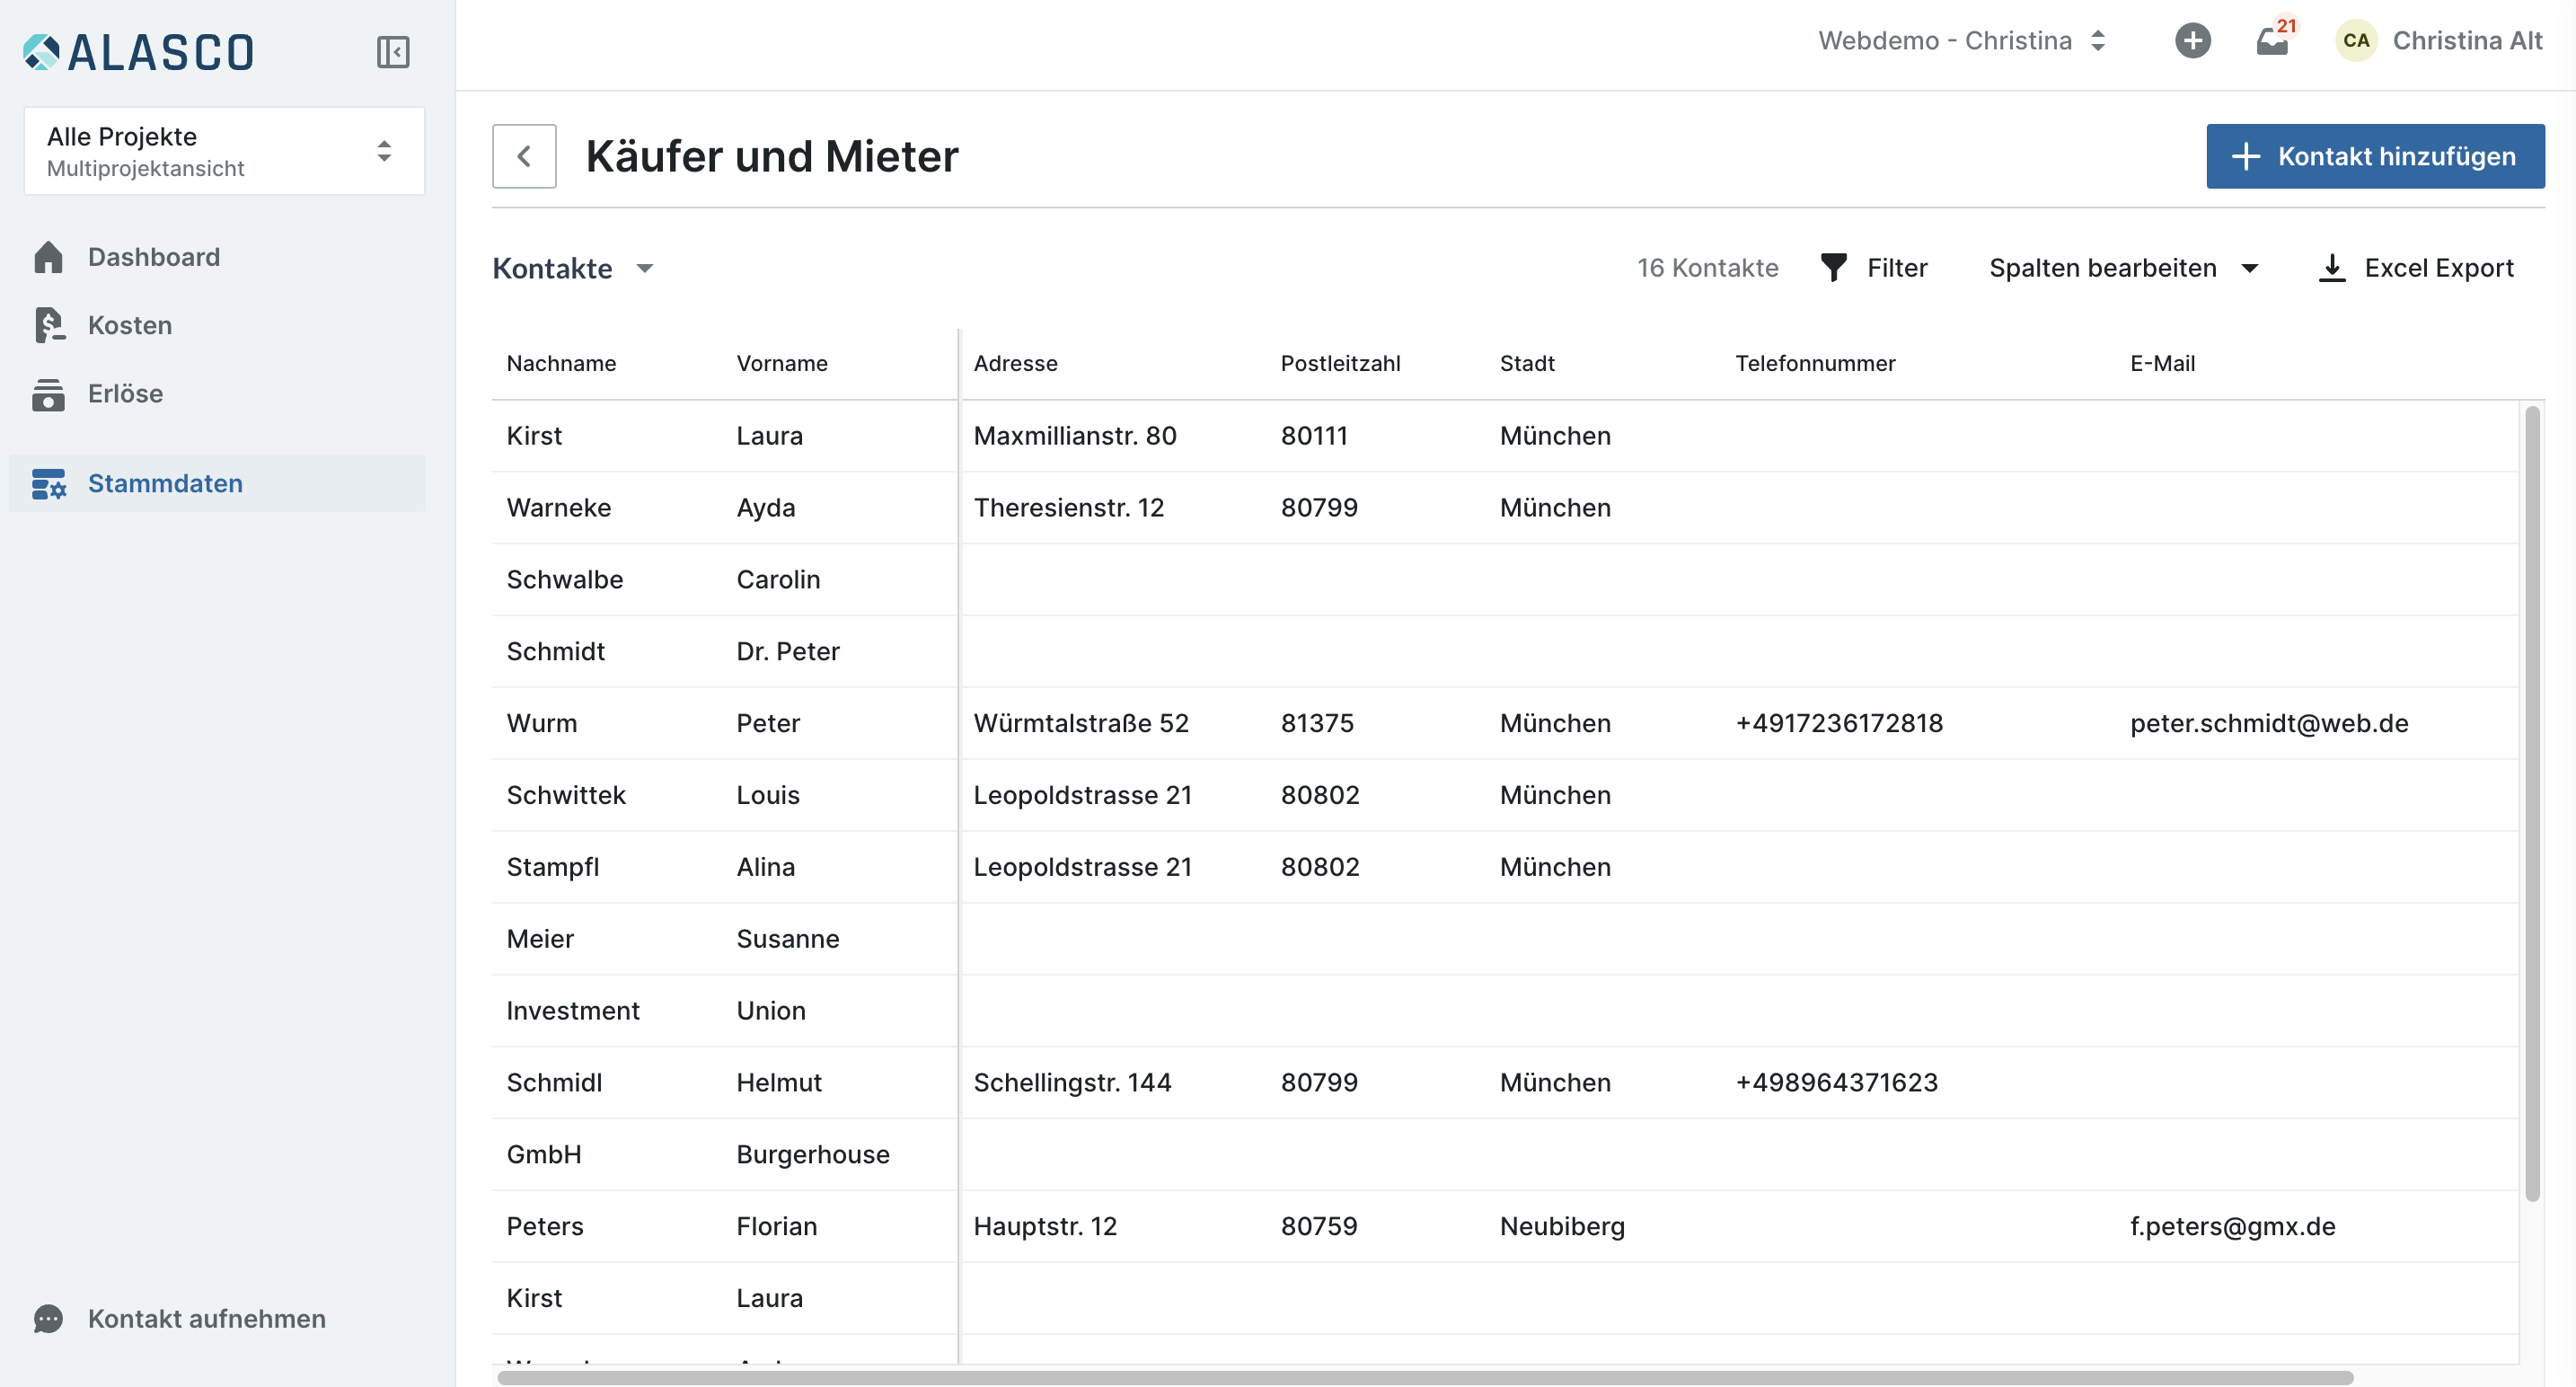
Task: Click the chat bubble contact icon
Action: [x=48, y=1318]
